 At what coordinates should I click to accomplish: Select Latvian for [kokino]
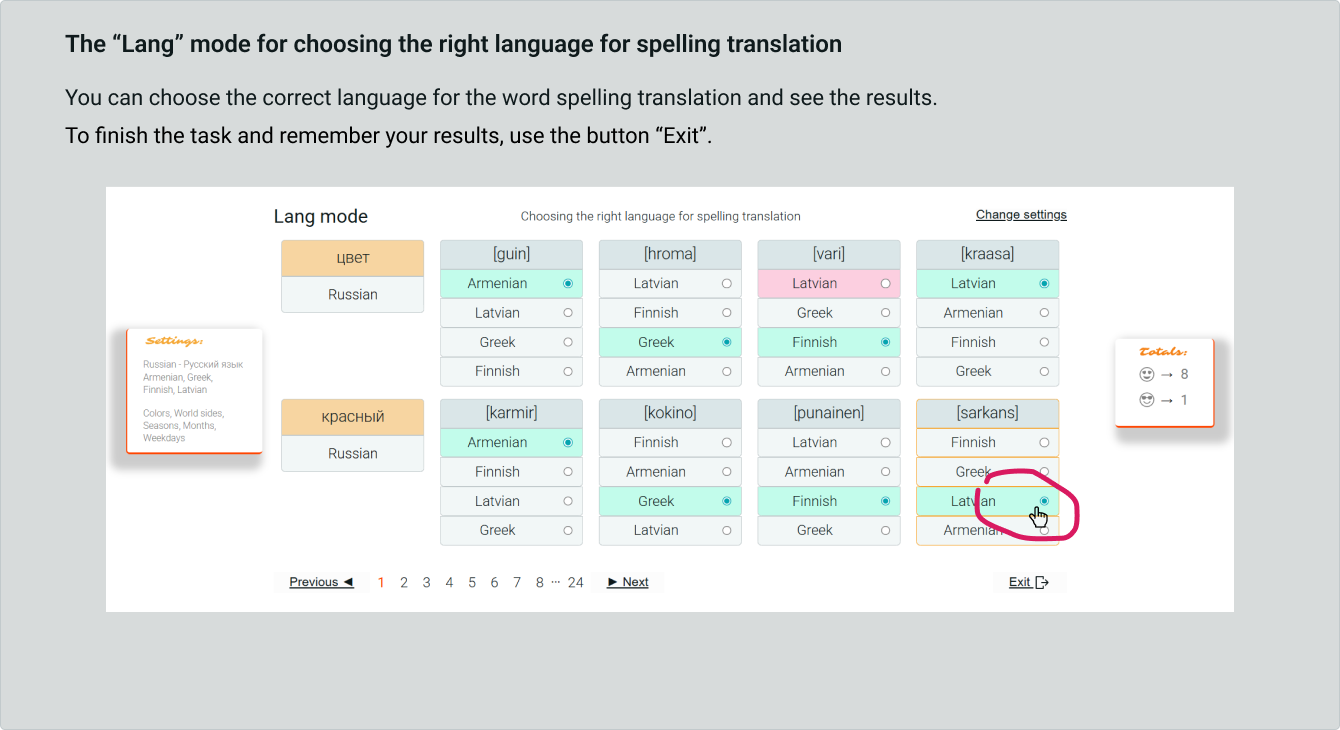coord(670,530)
